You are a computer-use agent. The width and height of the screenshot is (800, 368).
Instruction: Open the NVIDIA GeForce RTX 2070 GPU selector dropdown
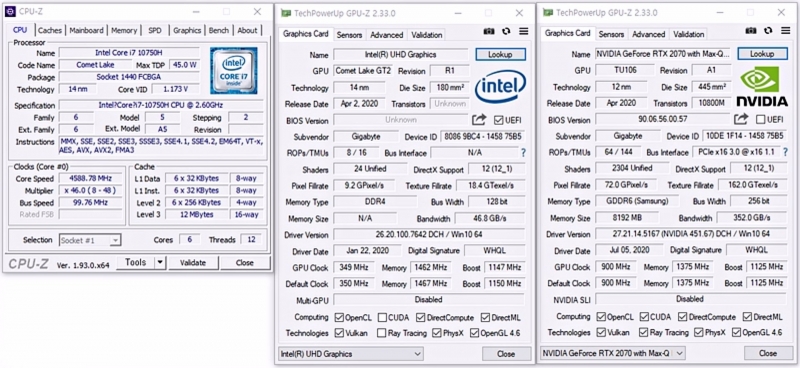point(613,353)
